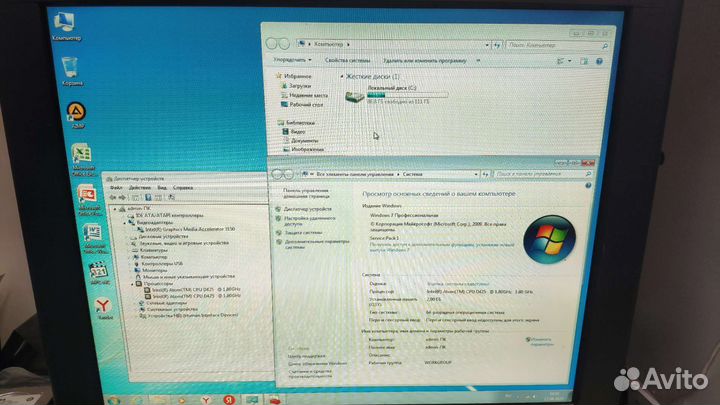The image size is (720, 405).
Task: Open Настройка удаленного доступа link
Action: [309, 221]
